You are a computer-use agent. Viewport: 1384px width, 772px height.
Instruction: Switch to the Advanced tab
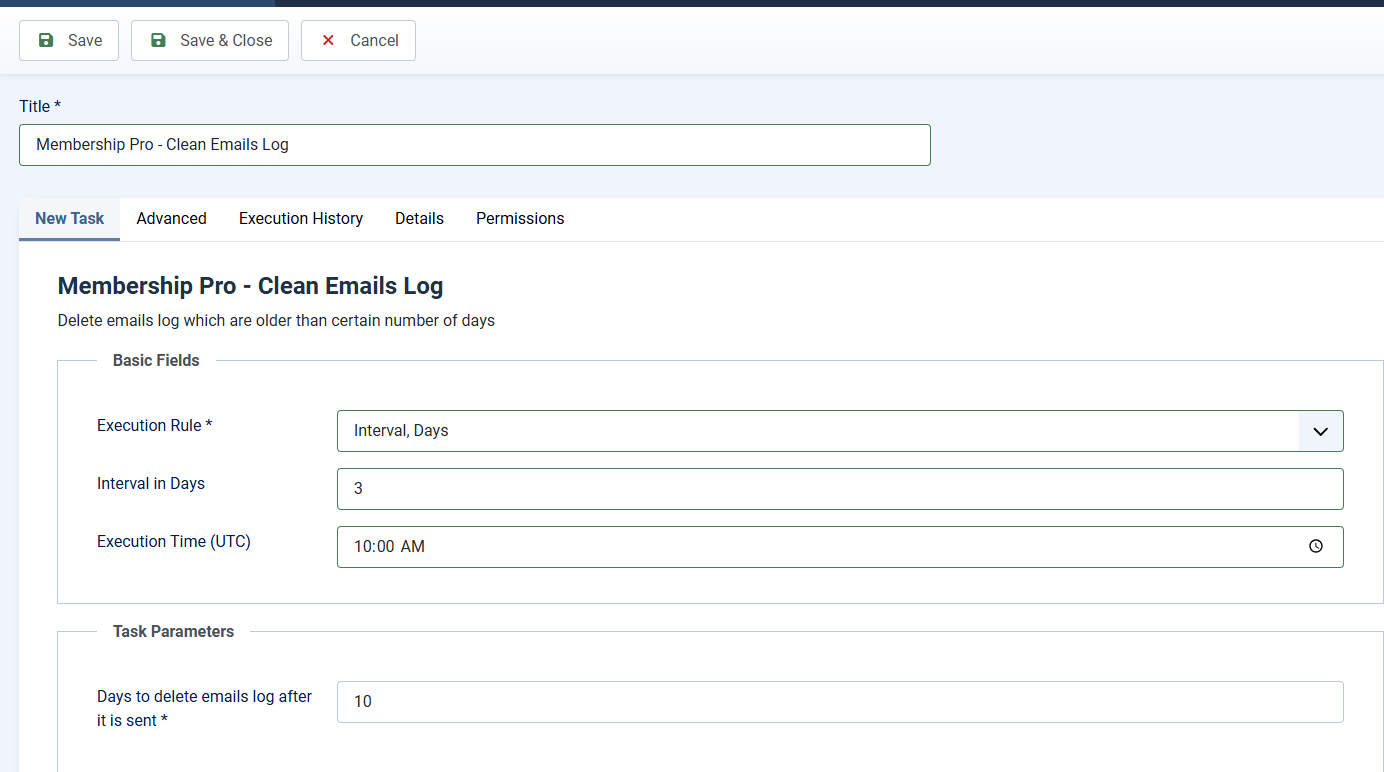point(172,219)
